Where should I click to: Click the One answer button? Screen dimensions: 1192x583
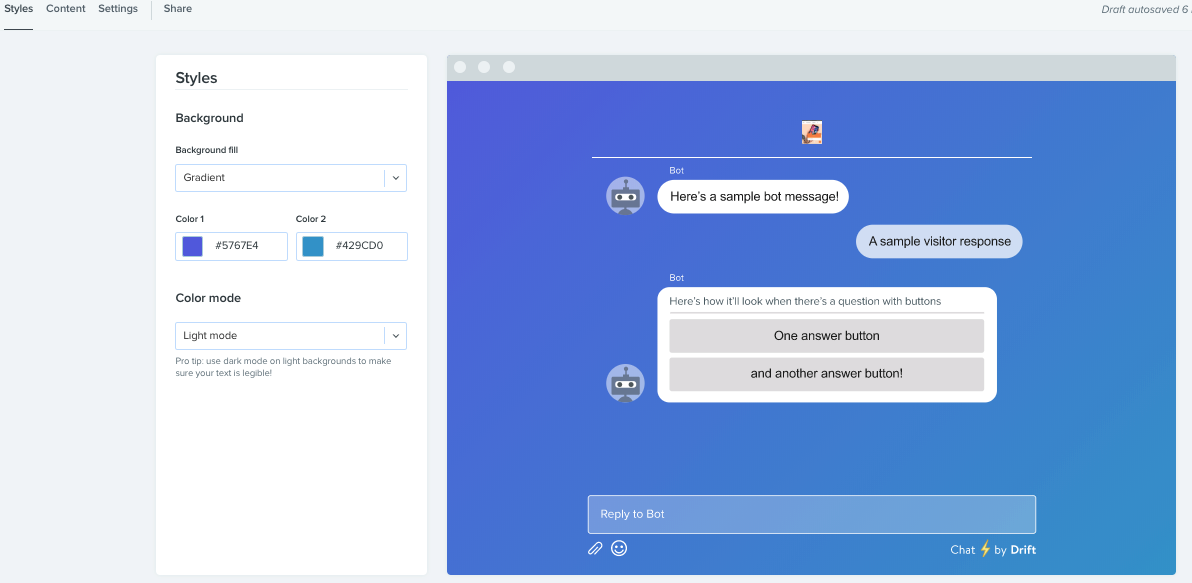[x=826, y=336]
